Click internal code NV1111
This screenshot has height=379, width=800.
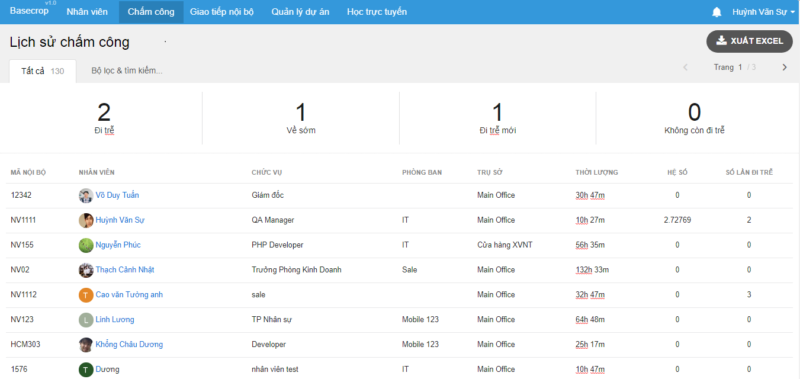coord(23,220)
